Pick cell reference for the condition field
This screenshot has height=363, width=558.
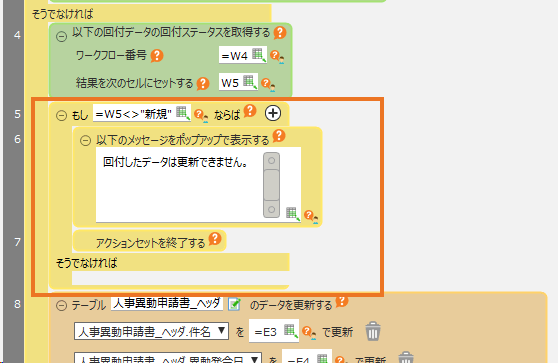183,113
